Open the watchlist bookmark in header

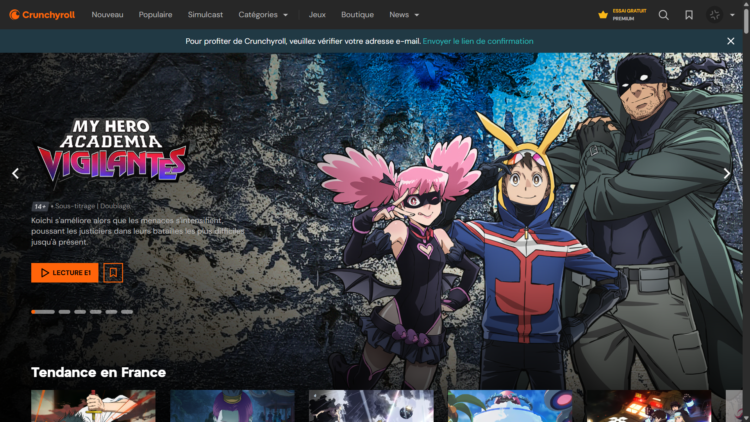click(x=689, y=15)
